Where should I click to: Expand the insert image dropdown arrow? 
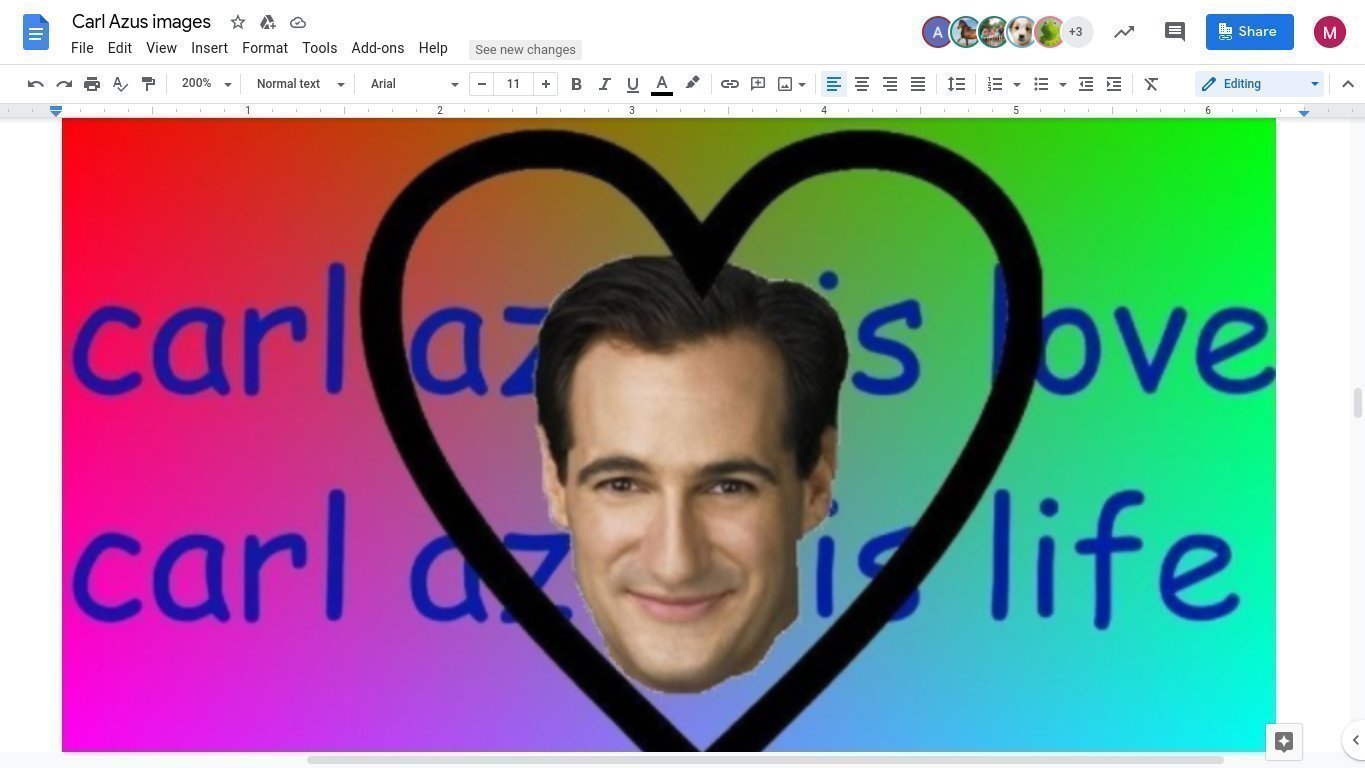802,85
